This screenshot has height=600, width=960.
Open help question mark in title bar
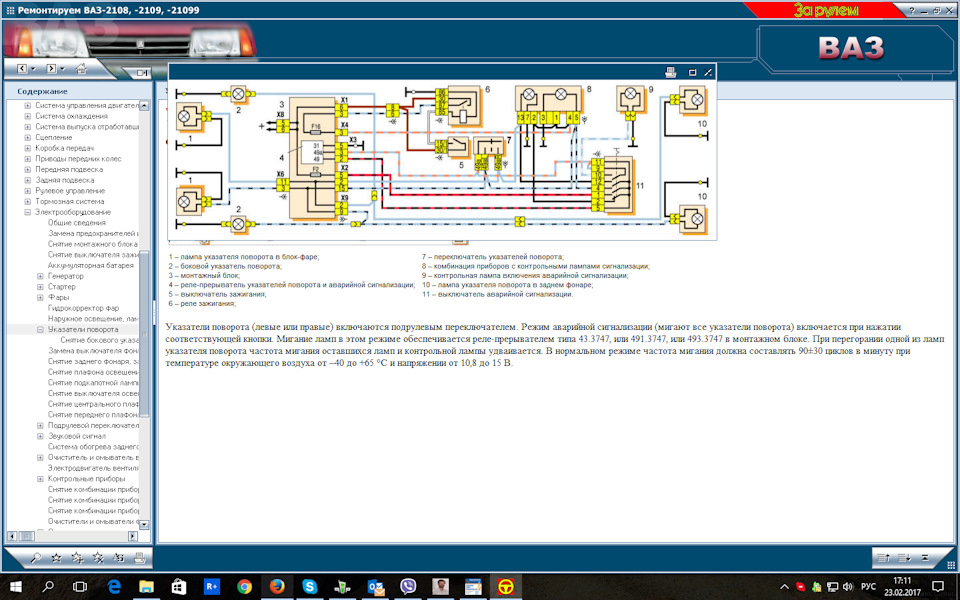[912, 10]
